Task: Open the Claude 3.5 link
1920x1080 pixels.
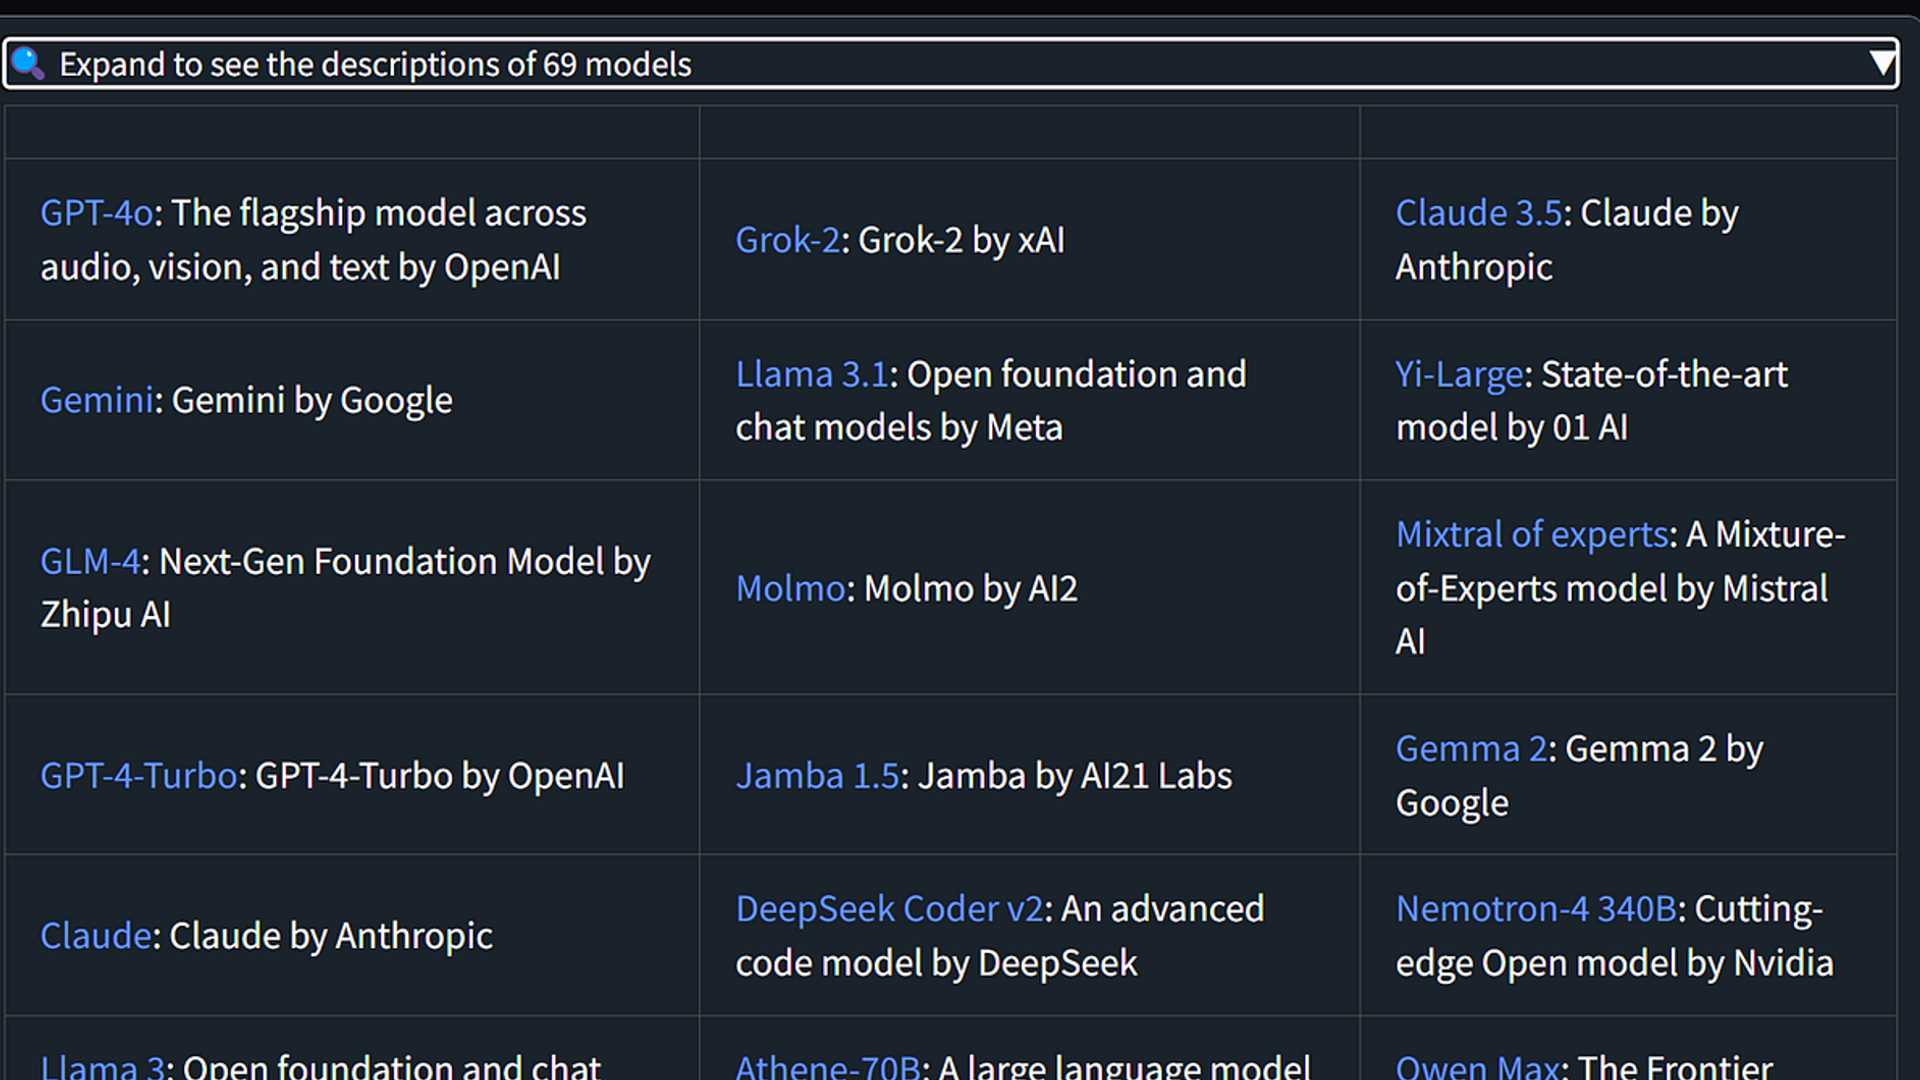Action: [x=1479, y=213]
